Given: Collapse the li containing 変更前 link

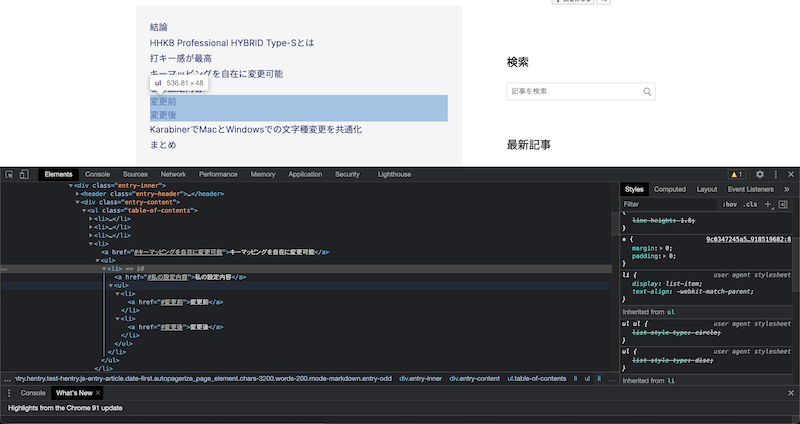Looking at the screenshot, I should tap(117, 294).
